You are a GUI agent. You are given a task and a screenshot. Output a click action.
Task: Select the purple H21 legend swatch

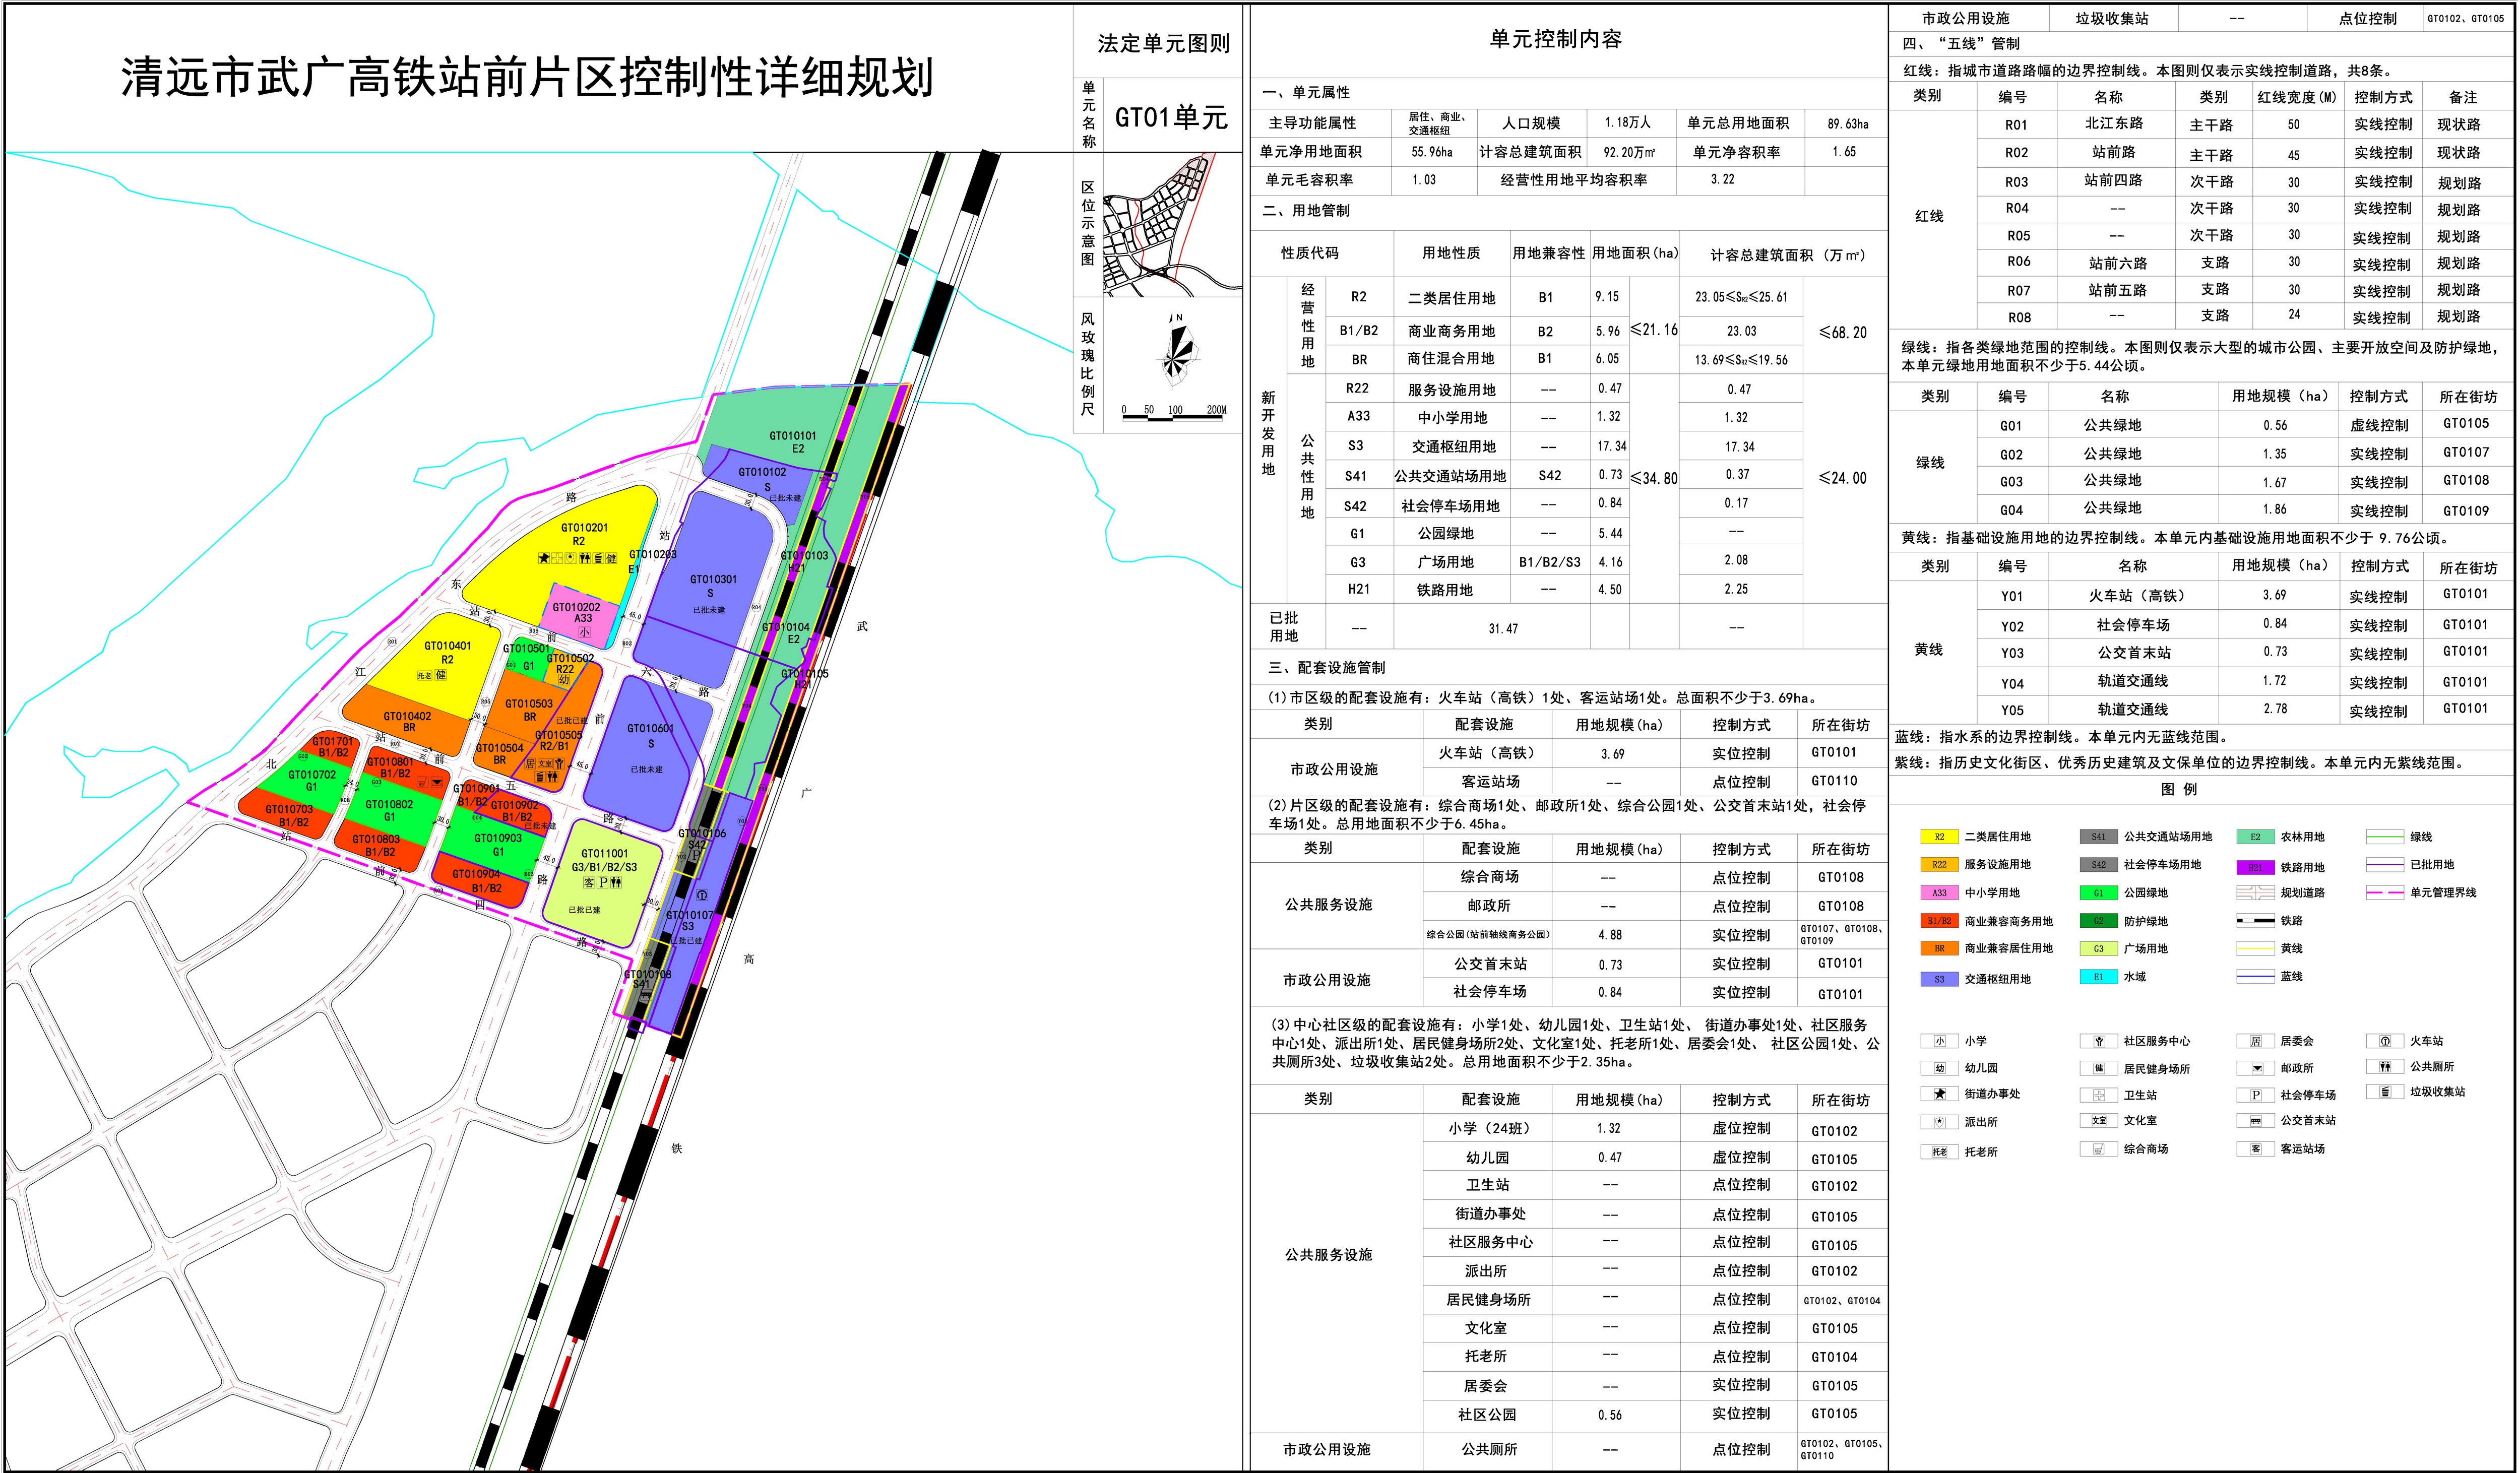2255,867
